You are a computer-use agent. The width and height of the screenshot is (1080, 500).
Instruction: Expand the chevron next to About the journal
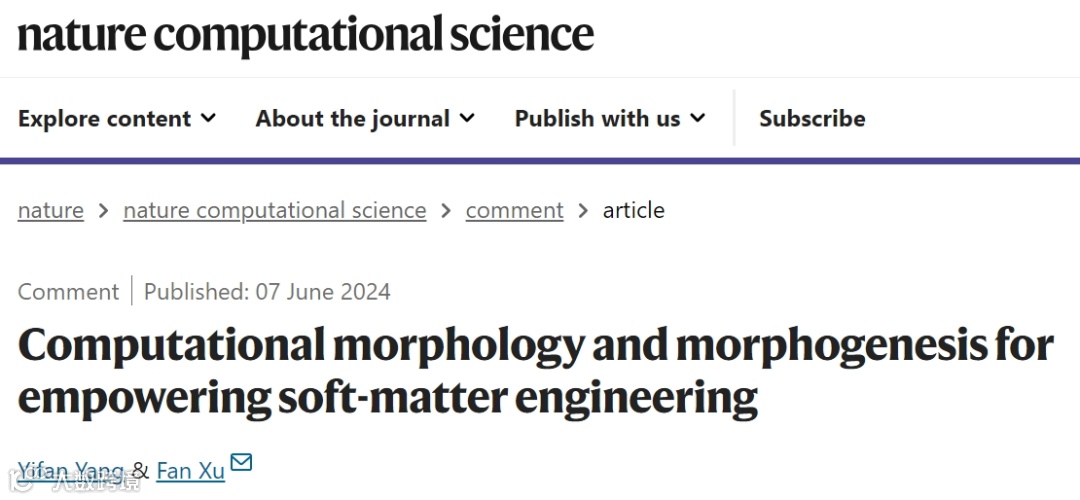point(467,118)
